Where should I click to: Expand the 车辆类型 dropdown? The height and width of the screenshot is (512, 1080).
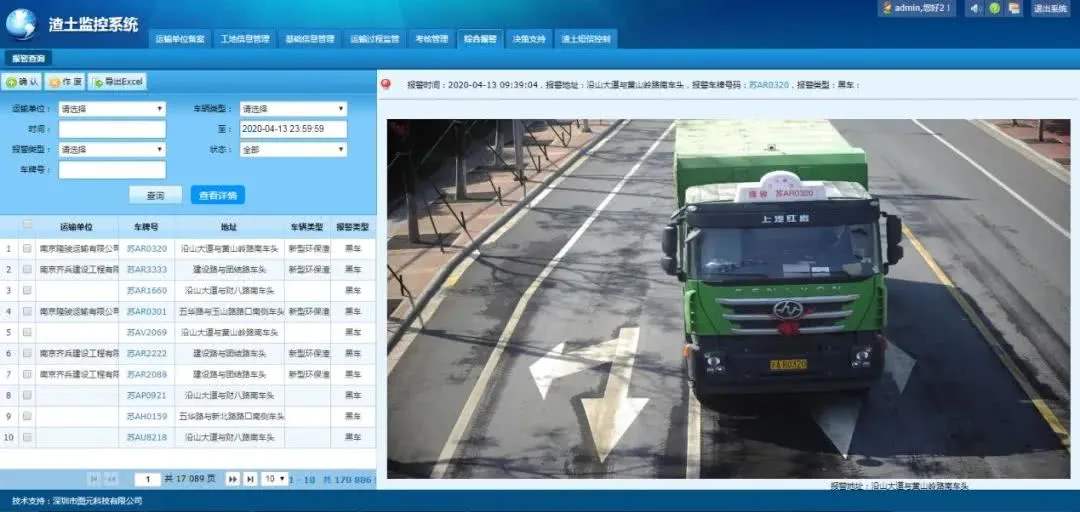pos(293,109)
